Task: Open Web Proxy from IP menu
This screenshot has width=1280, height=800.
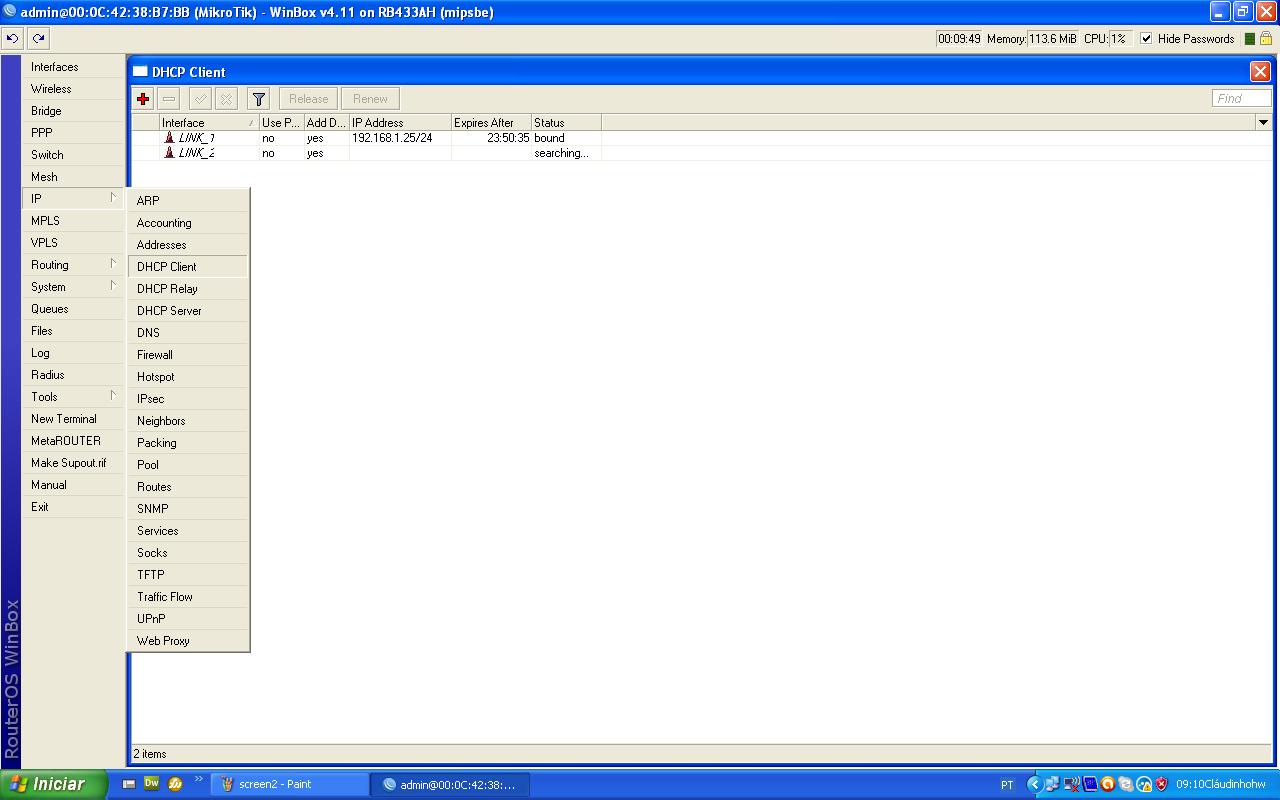Action: [x=188, y=641]
